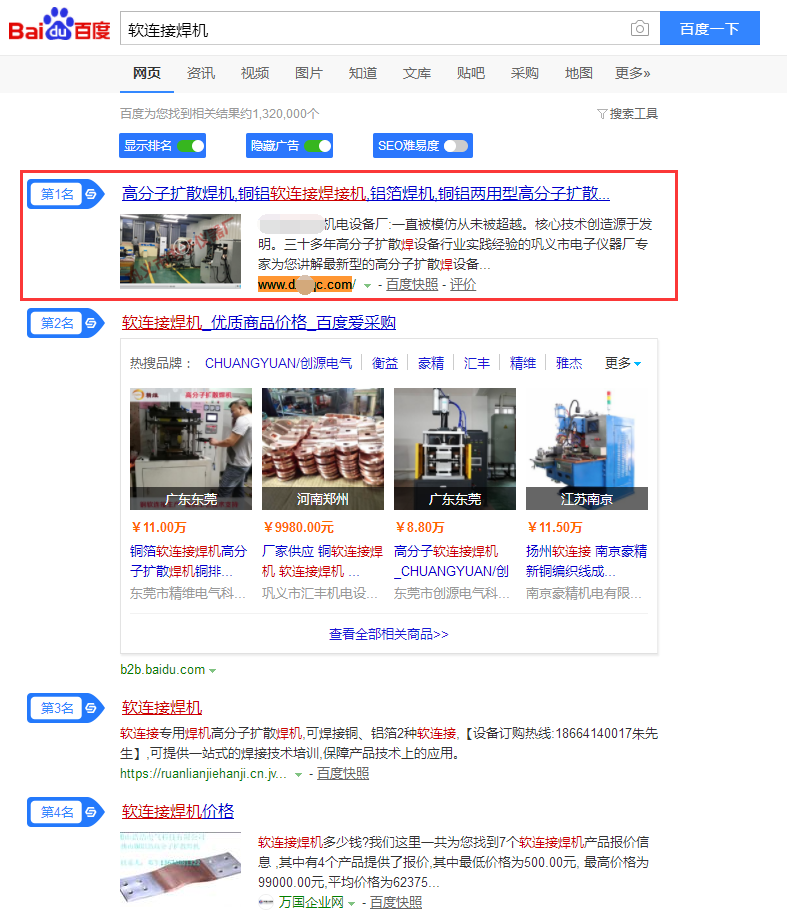The image size is (787, 920).
Task: Click price ¥11.50万
Action: [554, 527]
